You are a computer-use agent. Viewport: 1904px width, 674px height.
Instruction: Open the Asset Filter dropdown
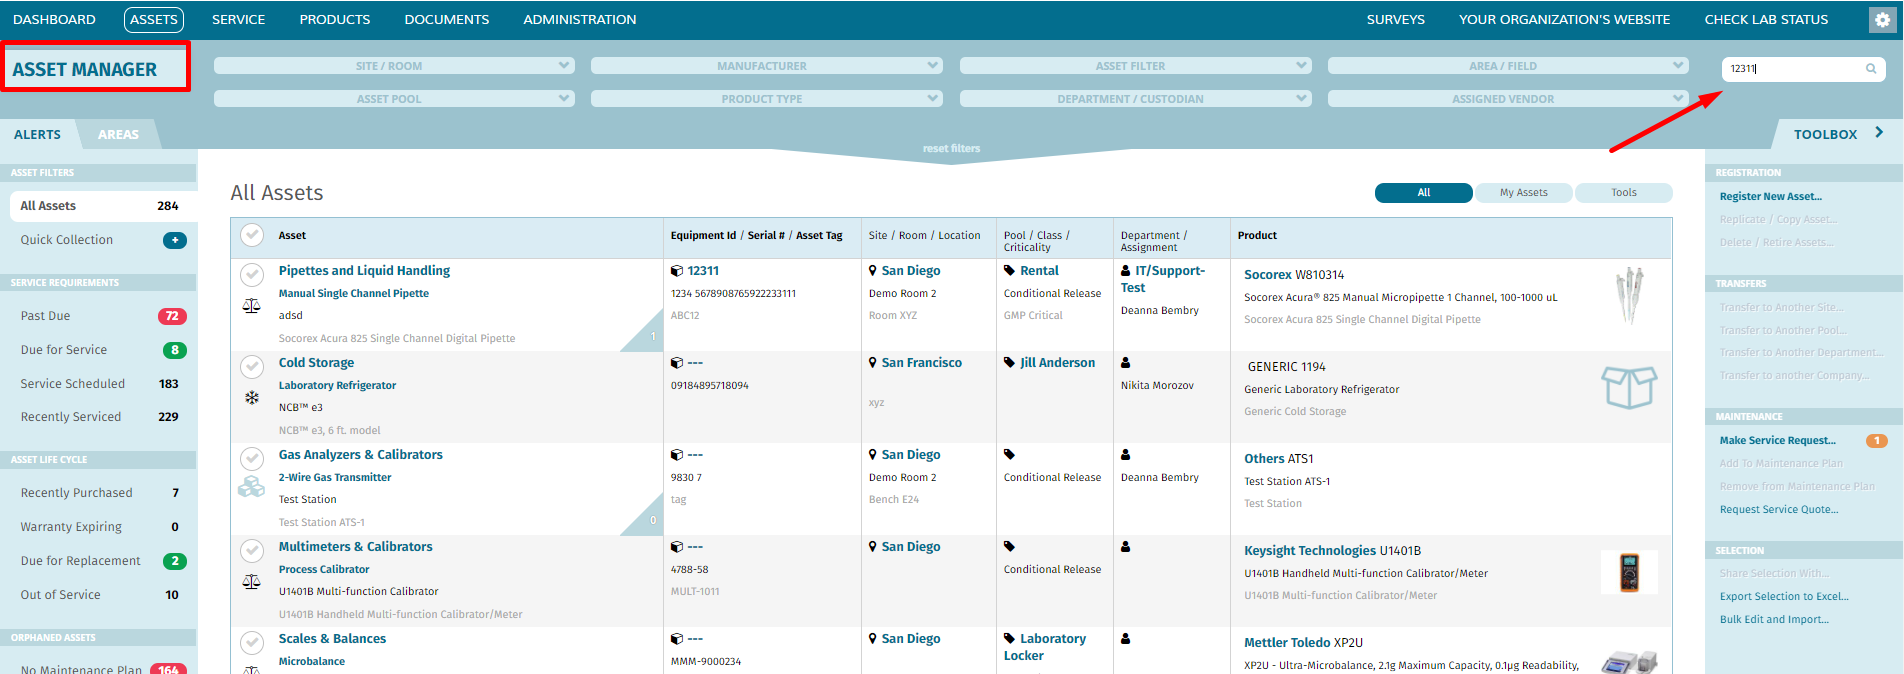1135,66
